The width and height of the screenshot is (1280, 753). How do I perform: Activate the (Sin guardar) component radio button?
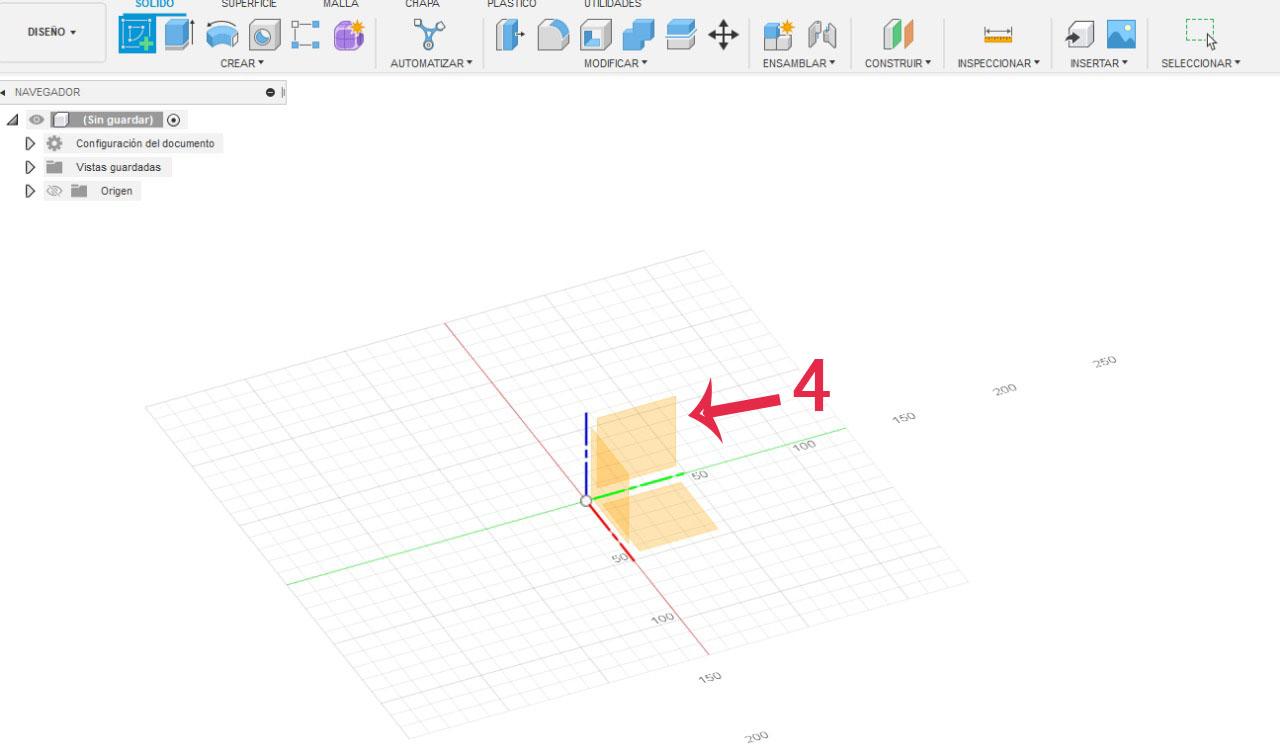pos(174,120)
